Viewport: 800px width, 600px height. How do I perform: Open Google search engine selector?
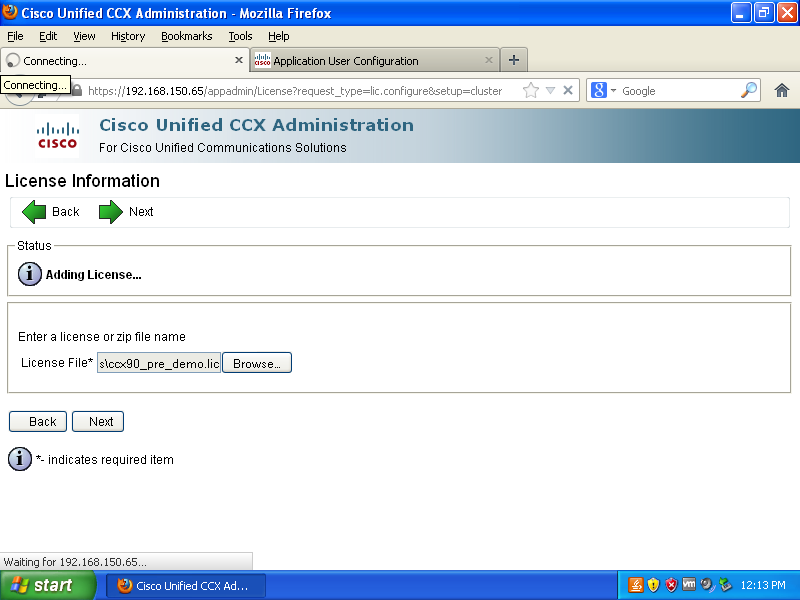click(604, 90)
